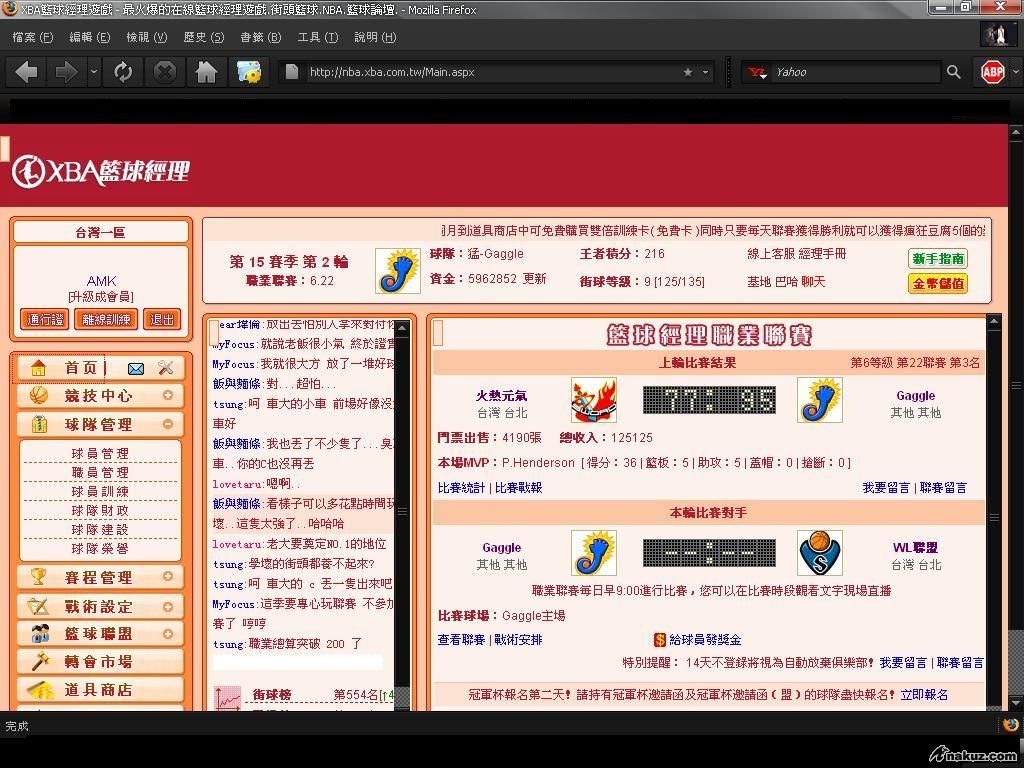
Task: Click the 火熱元氣 team logo
Action: click(x=594, y=400)
